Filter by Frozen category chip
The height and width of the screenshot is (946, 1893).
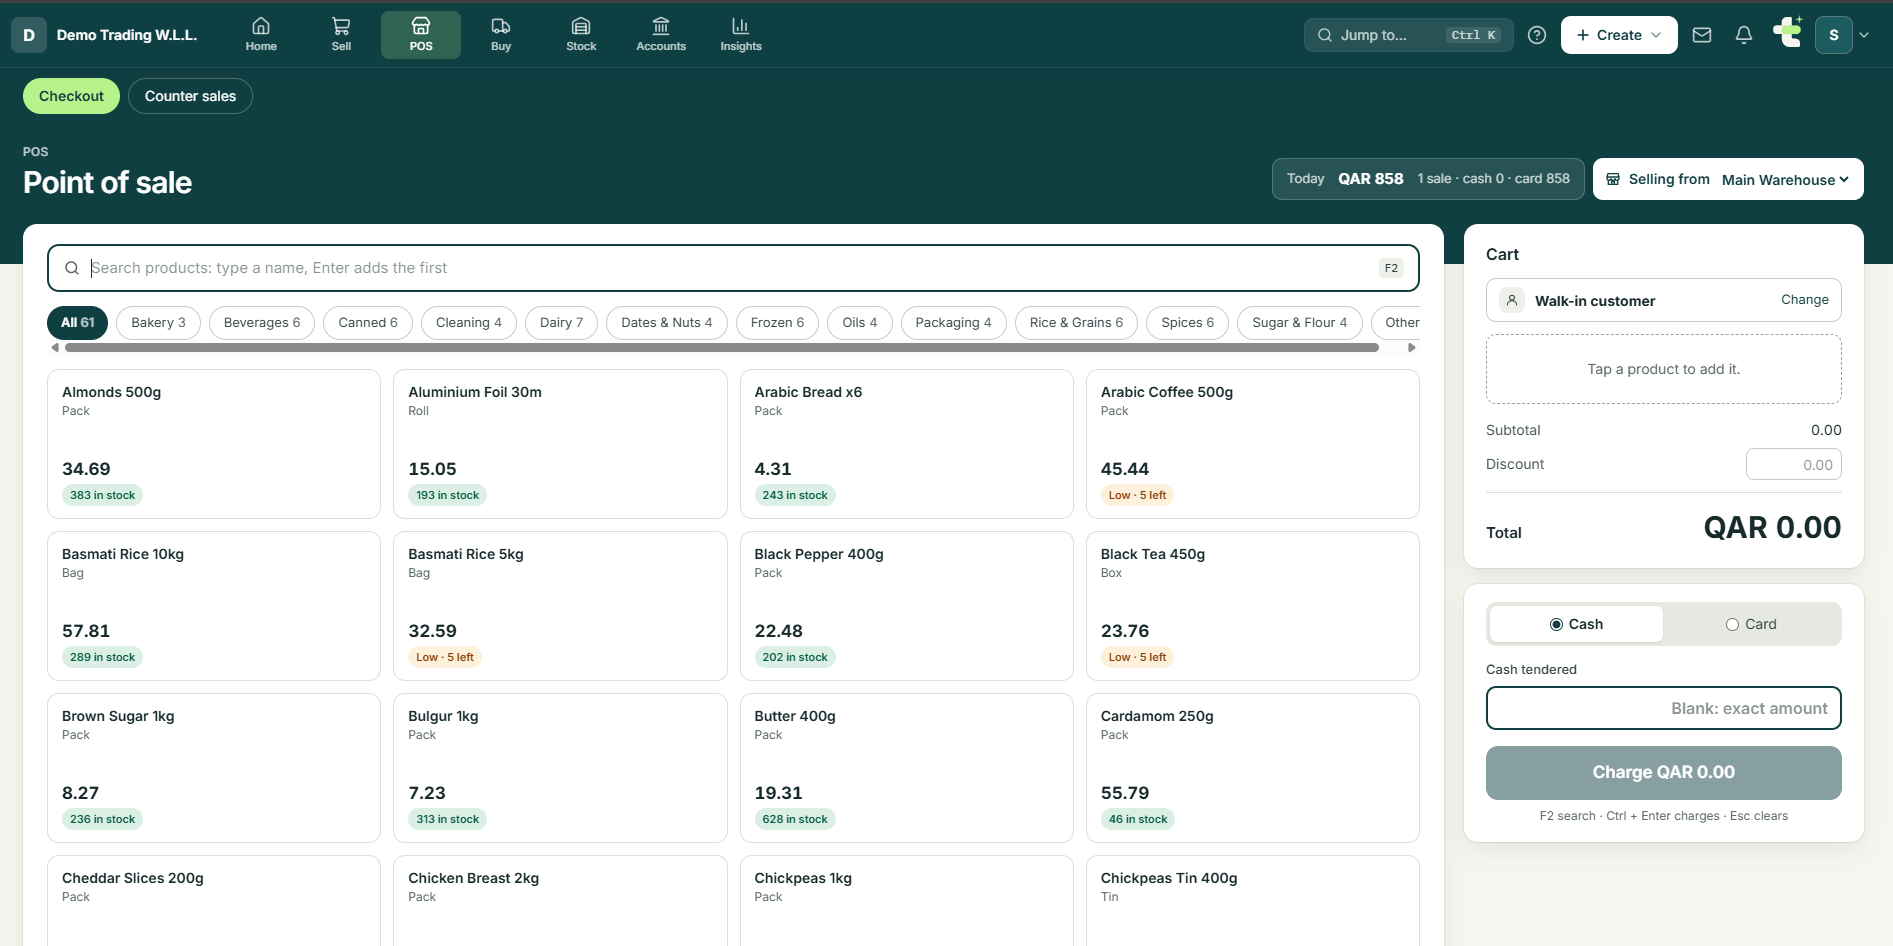tap(777, 322)
